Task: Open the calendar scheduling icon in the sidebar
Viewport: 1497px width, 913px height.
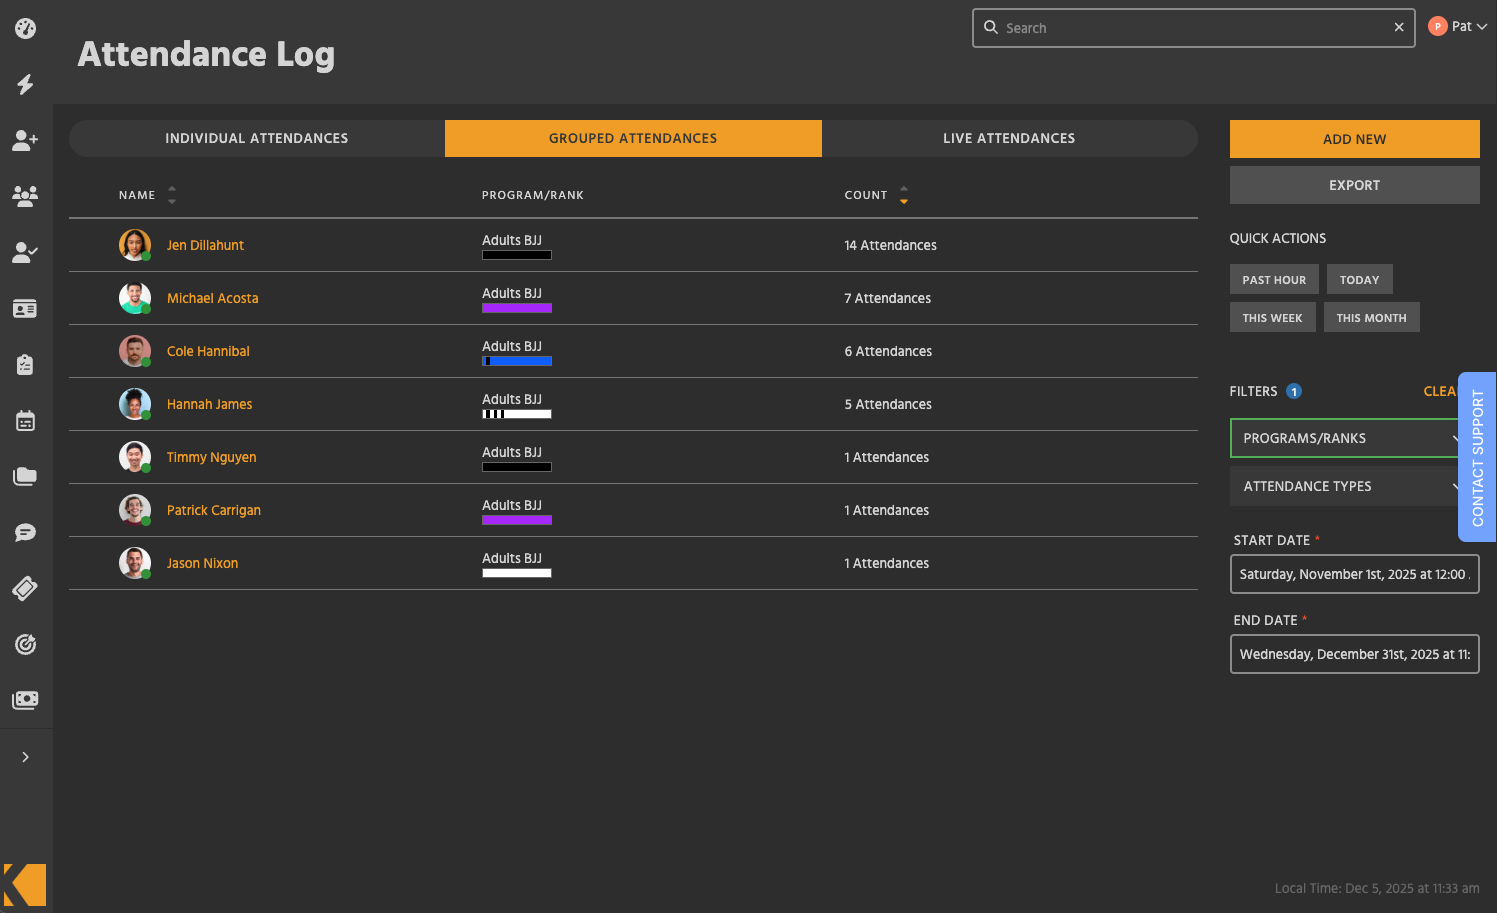Action: pos(25,420)
